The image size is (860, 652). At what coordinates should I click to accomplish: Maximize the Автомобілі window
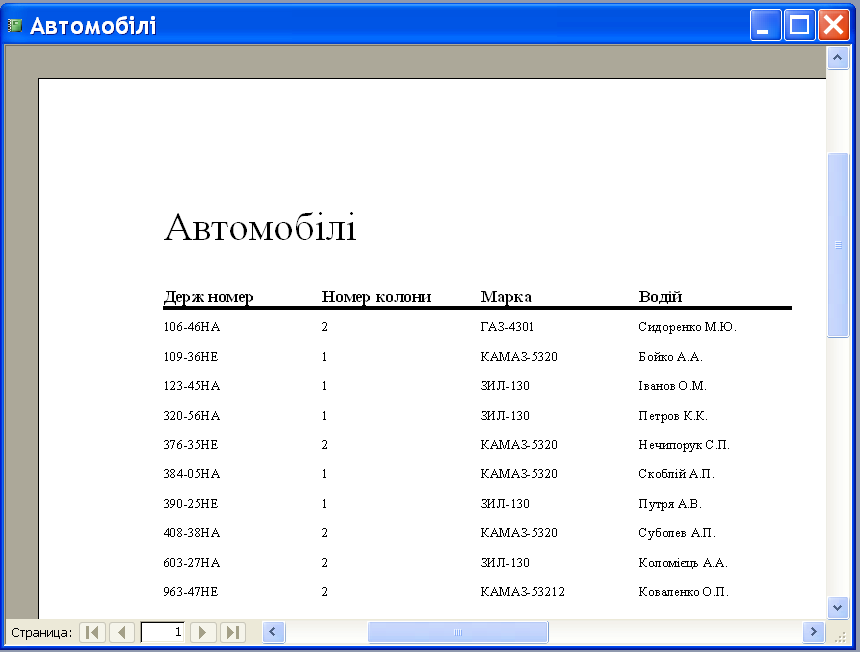point(799,25)
